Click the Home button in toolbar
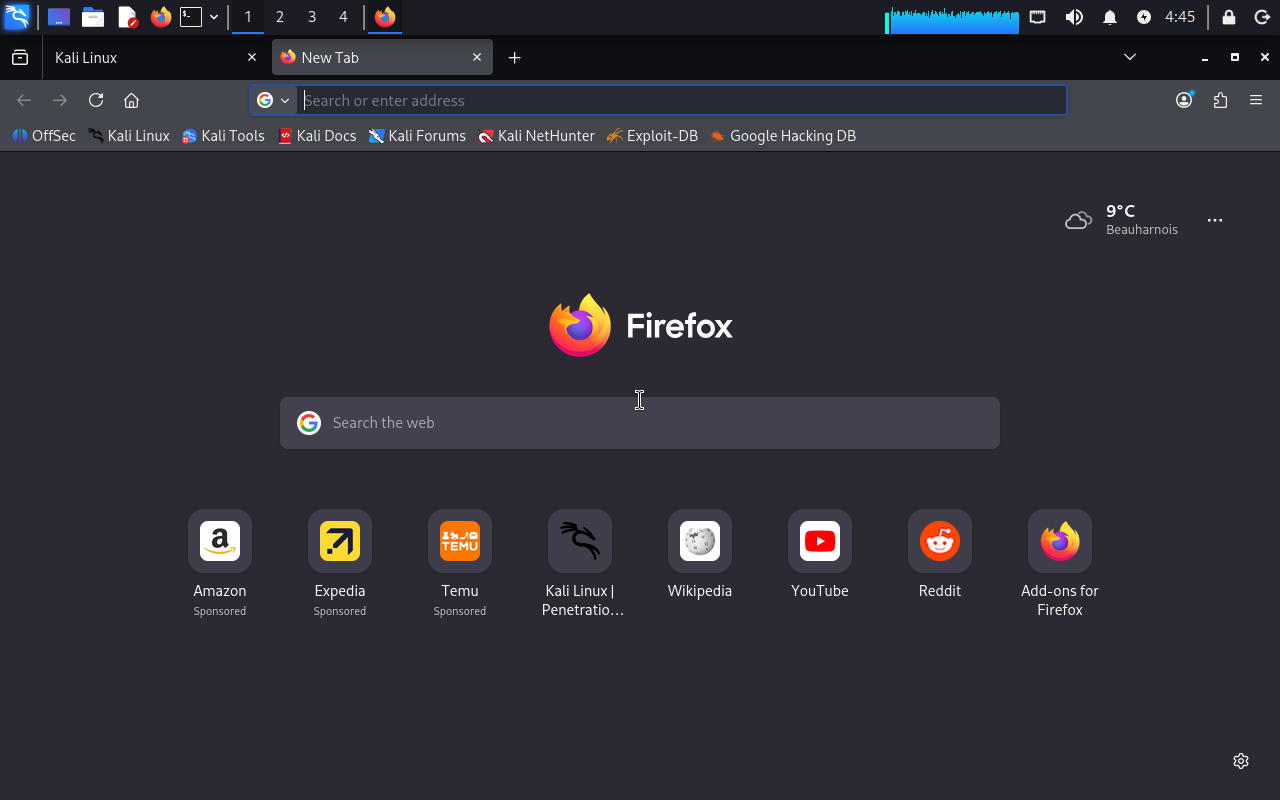The width and height of the screenshot is (1280, 800). (131, 100)
